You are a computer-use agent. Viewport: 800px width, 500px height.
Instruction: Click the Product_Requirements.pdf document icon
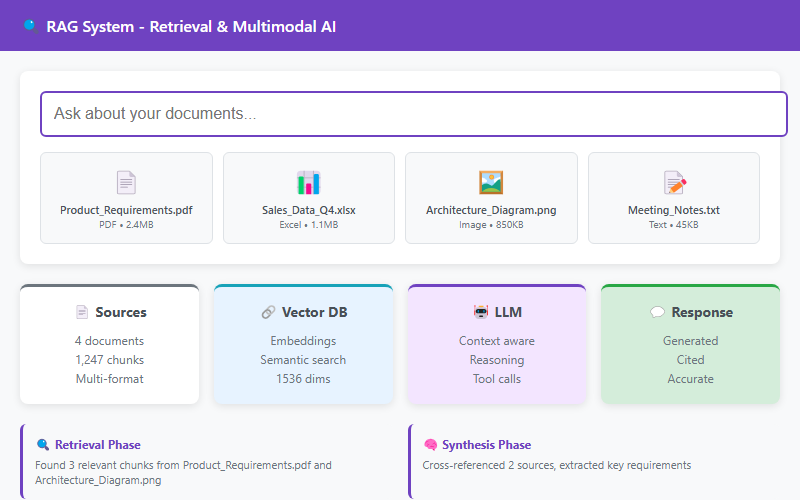pos(126,183)
